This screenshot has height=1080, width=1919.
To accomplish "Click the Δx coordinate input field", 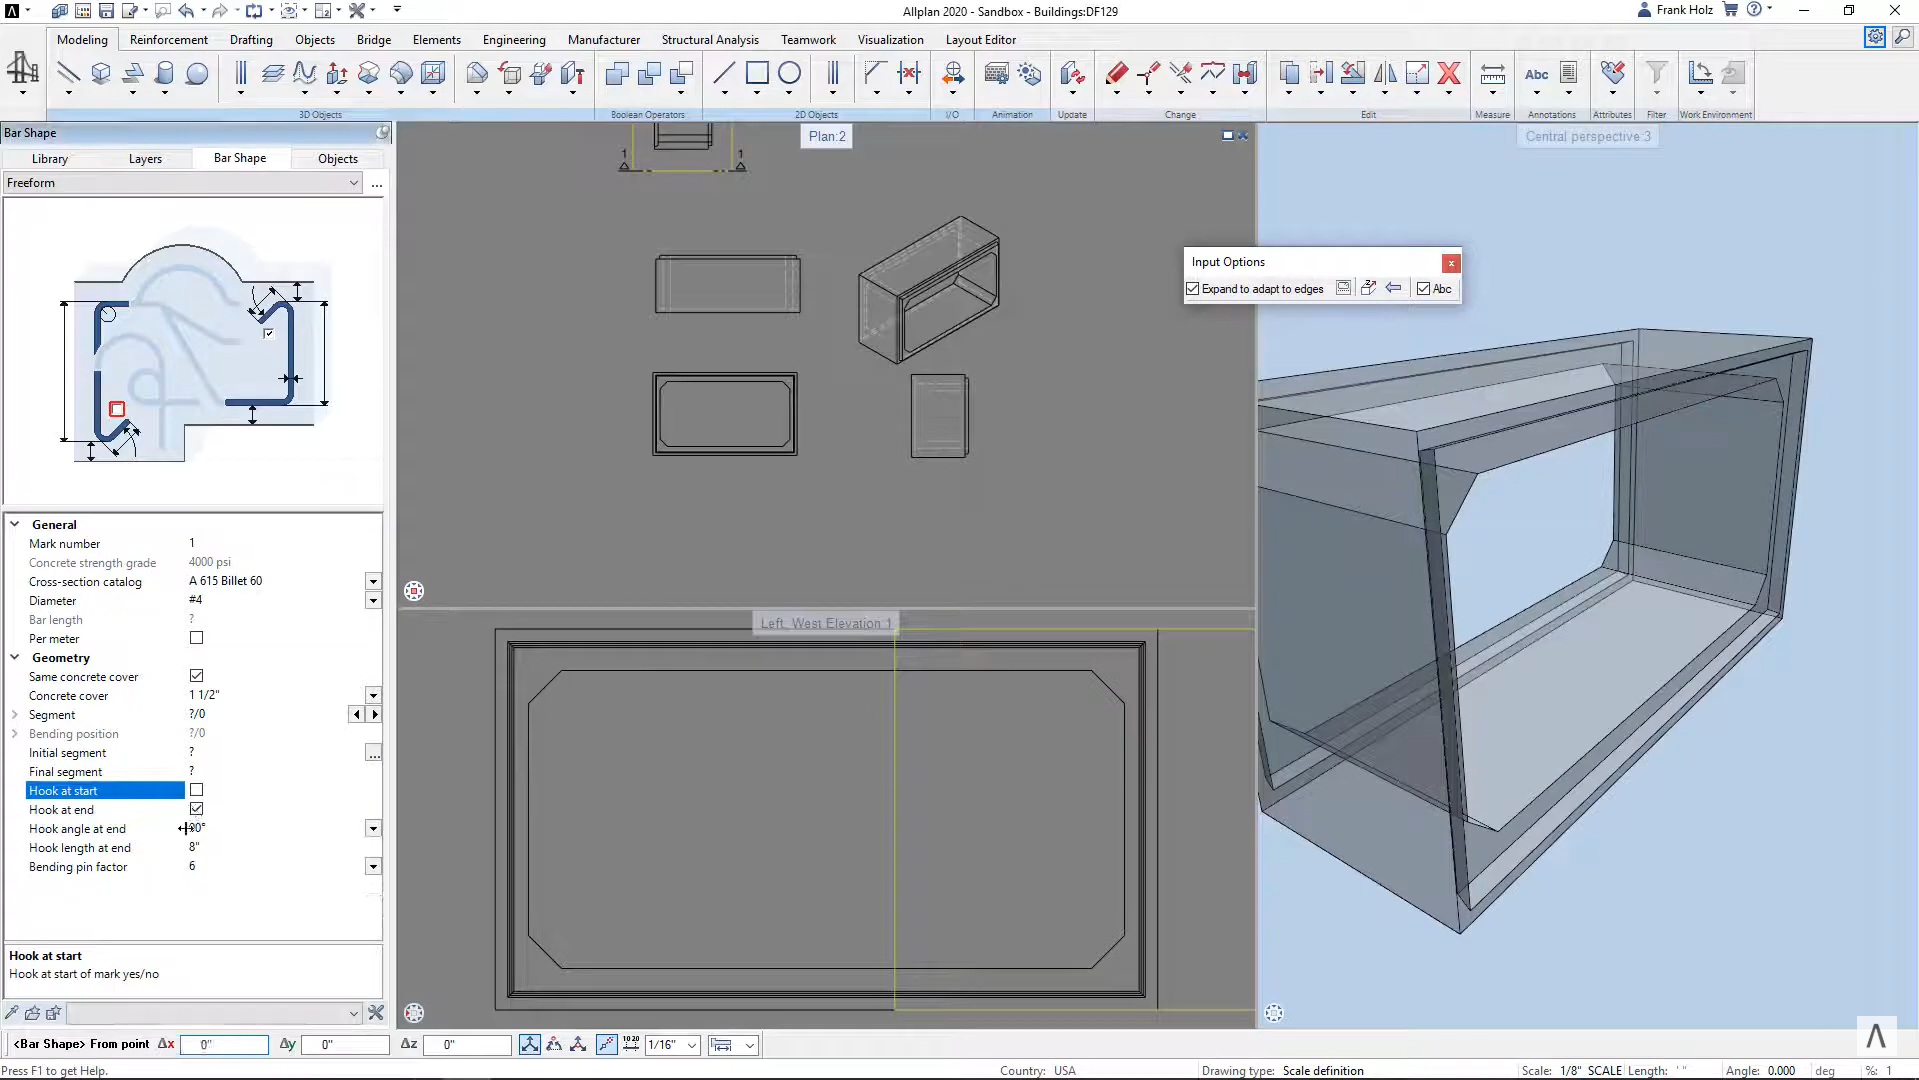I will pos(225,1044).
